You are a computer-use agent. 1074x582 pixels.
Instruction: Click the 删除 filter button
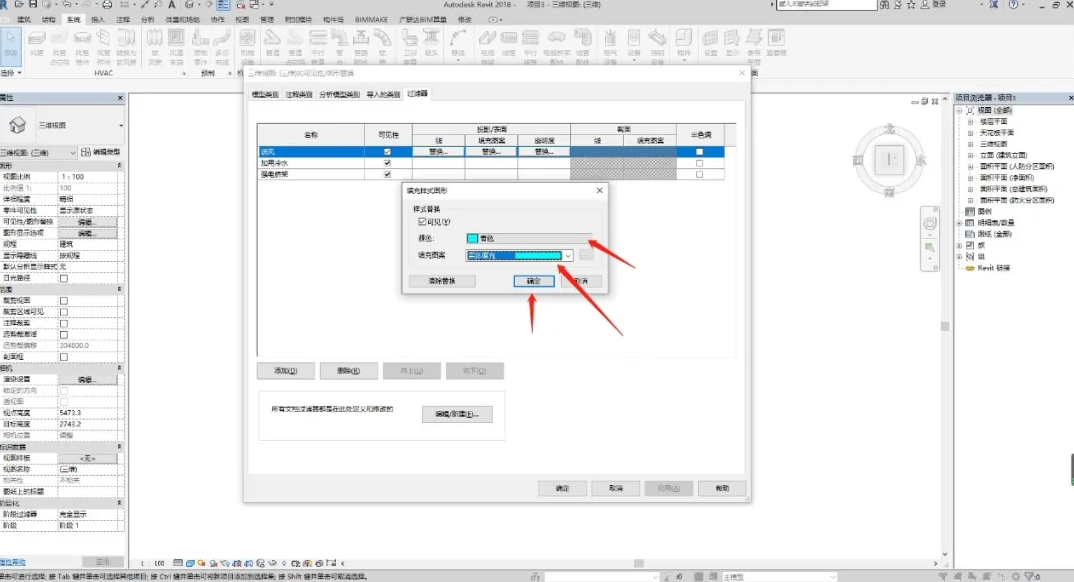pyautogui.click(x=349, y=370)
